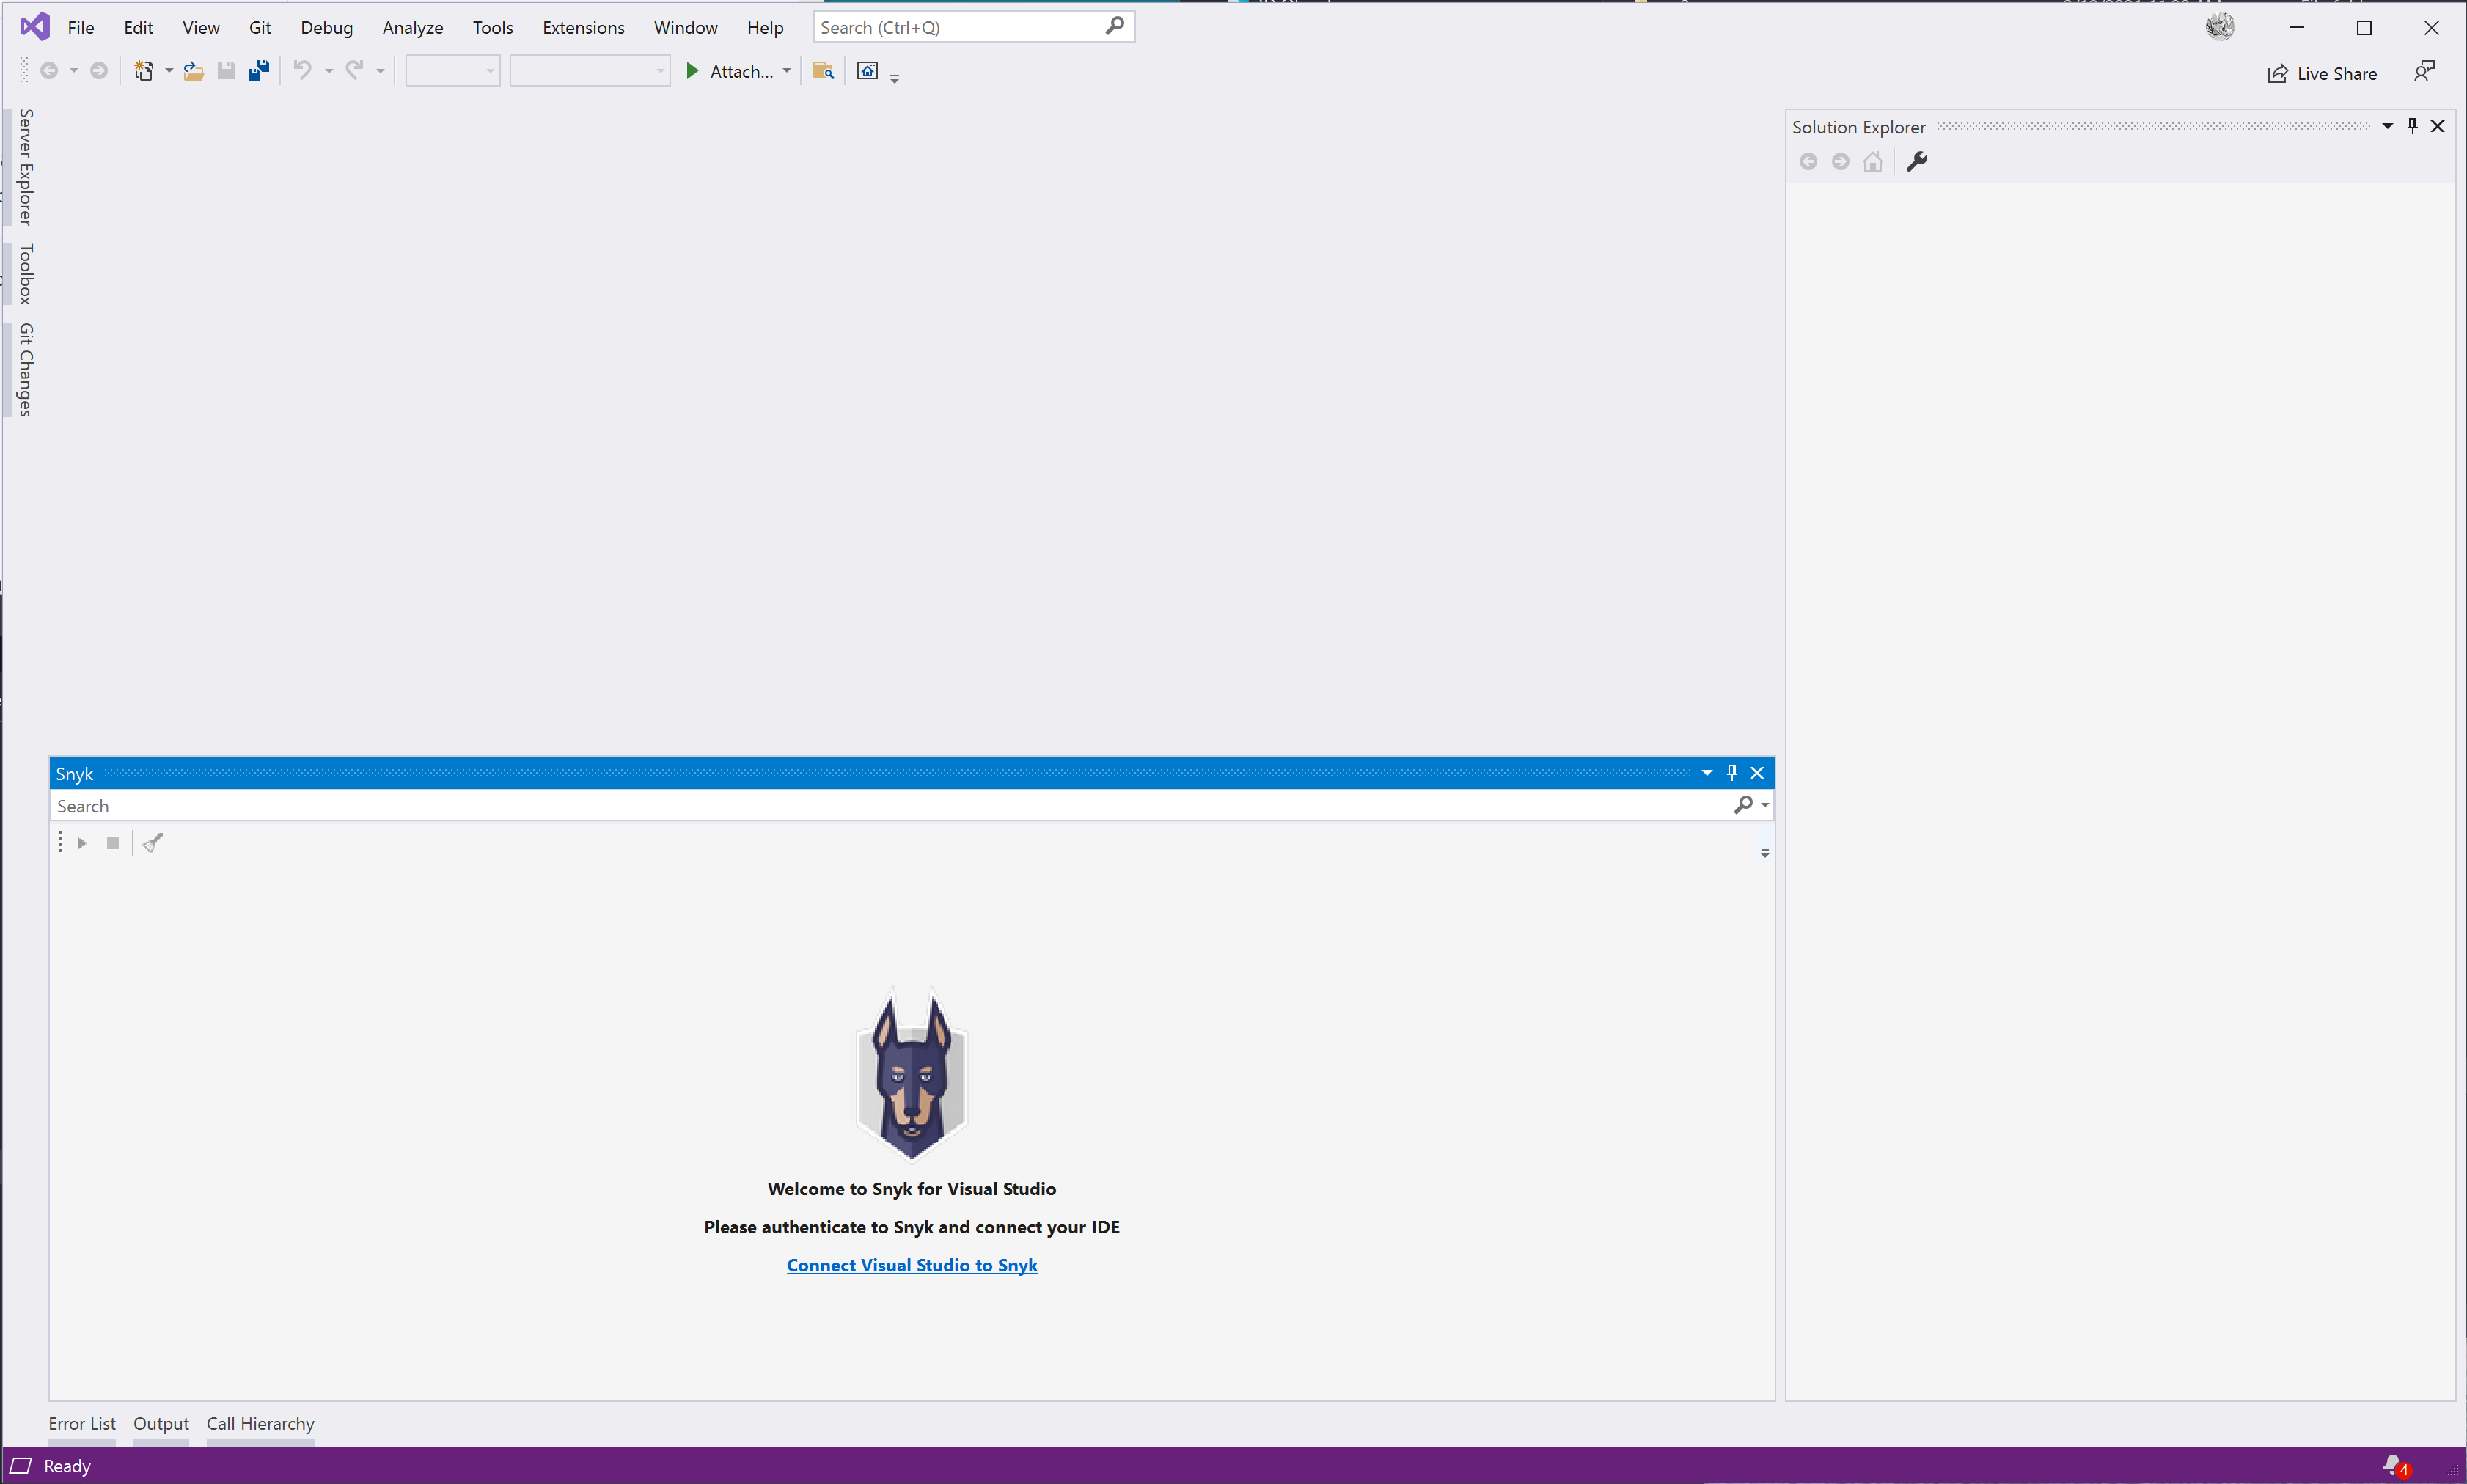The height and width of the screenshot is (1484, 2467).
Task: Run Snyk scan with play button
Action: click(82, 843)
